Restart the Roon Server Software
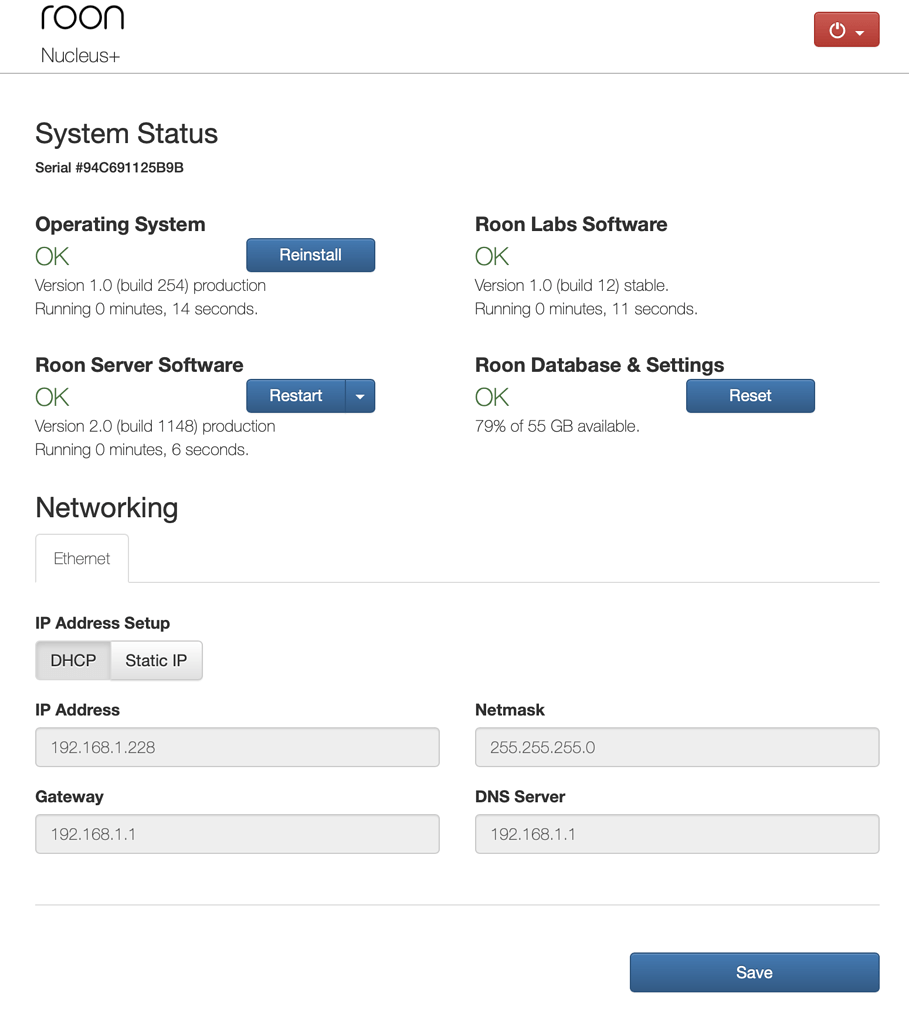 (296, 396)
